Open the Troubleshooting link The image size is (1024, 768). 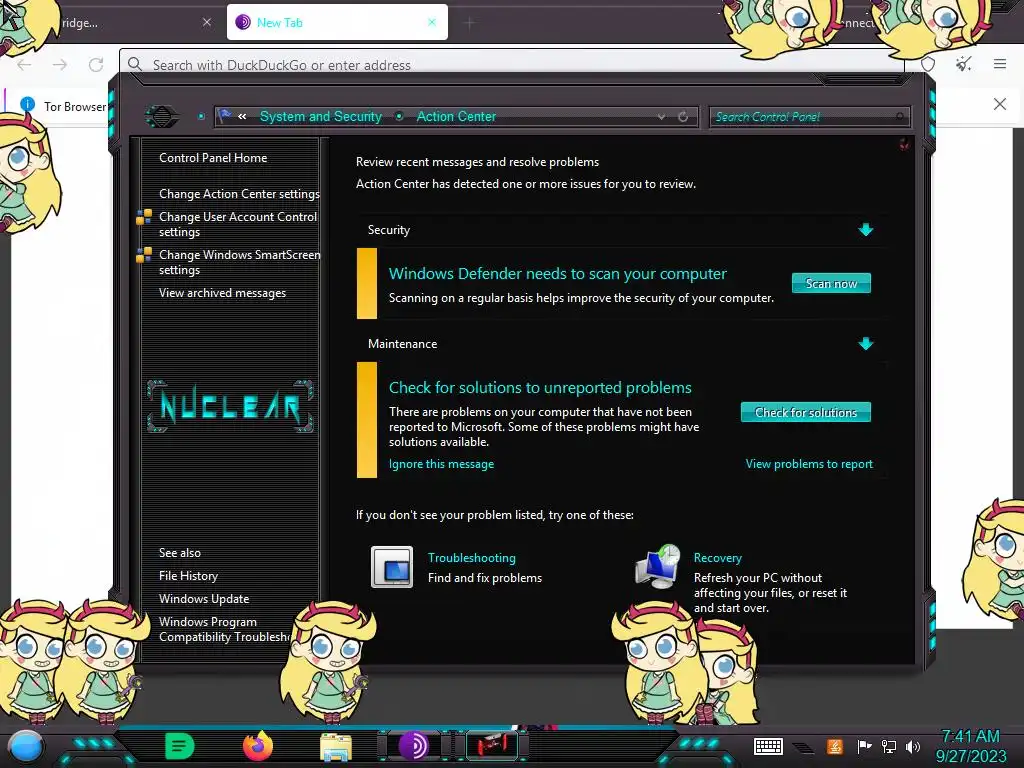pyautogui.click(x=472, y=558)
